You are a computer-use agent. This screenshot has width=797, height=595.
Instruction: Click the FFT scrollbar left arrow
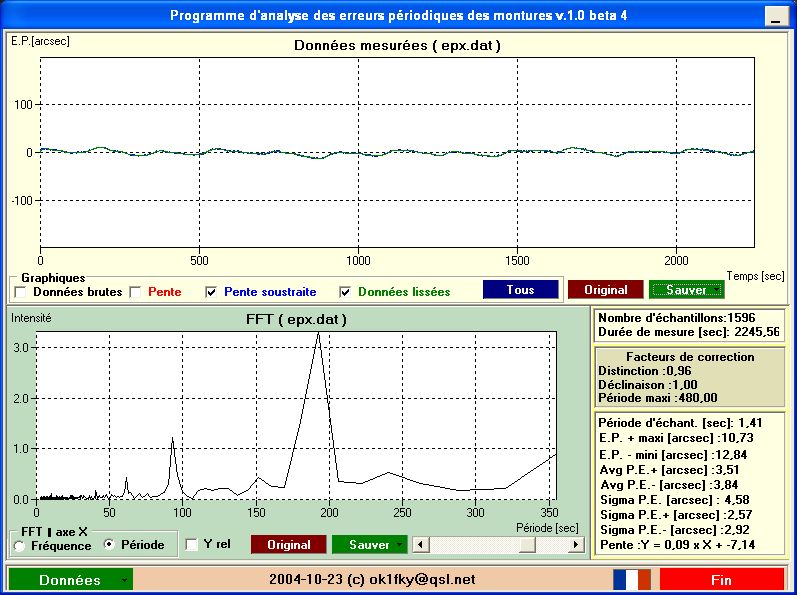[x=420, y=545]
